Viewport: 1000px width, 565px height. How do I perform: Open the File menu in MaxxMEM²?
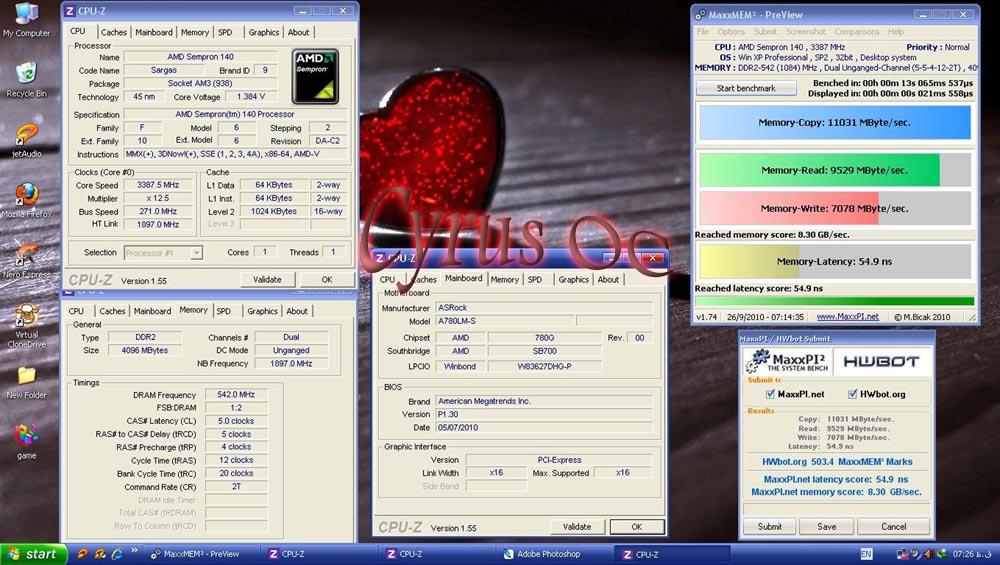point(703,31)
